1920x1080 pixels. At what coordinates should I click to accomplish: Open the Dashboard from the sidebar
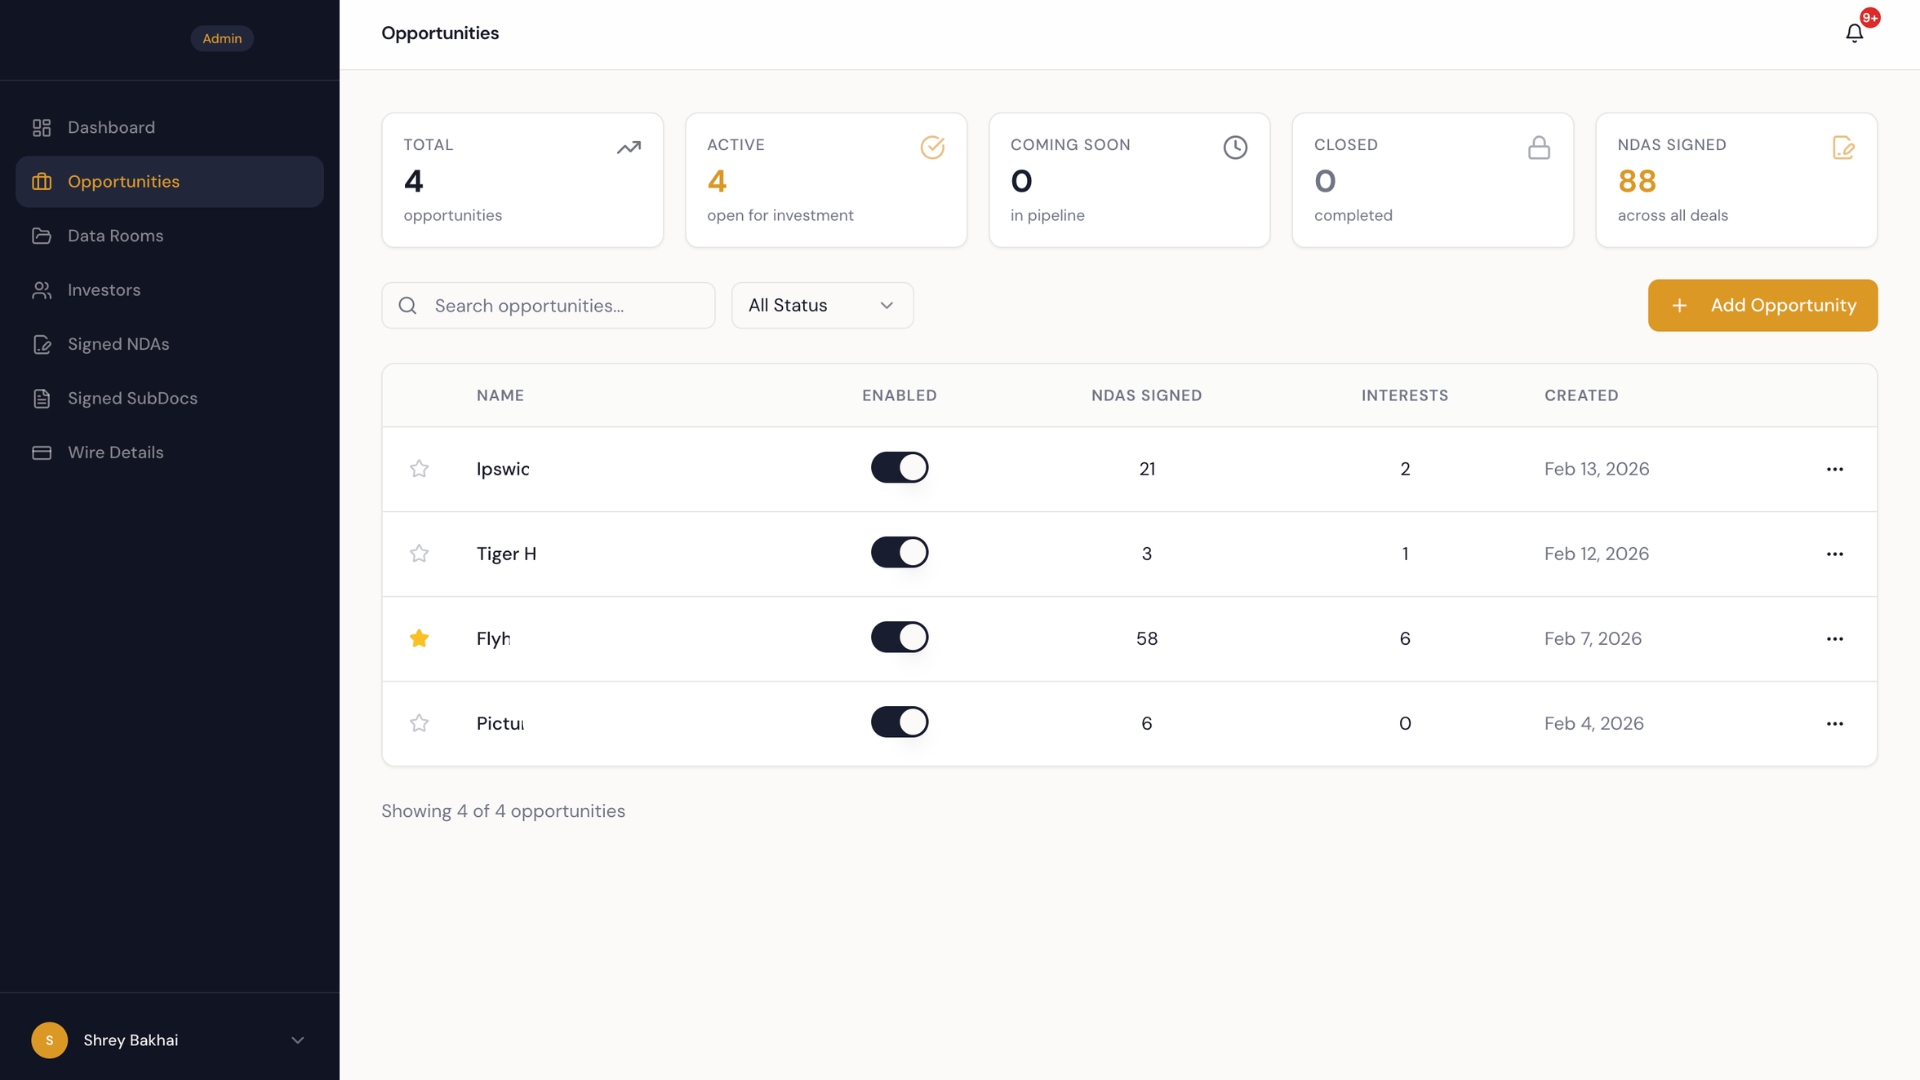[x=110, y=127]
